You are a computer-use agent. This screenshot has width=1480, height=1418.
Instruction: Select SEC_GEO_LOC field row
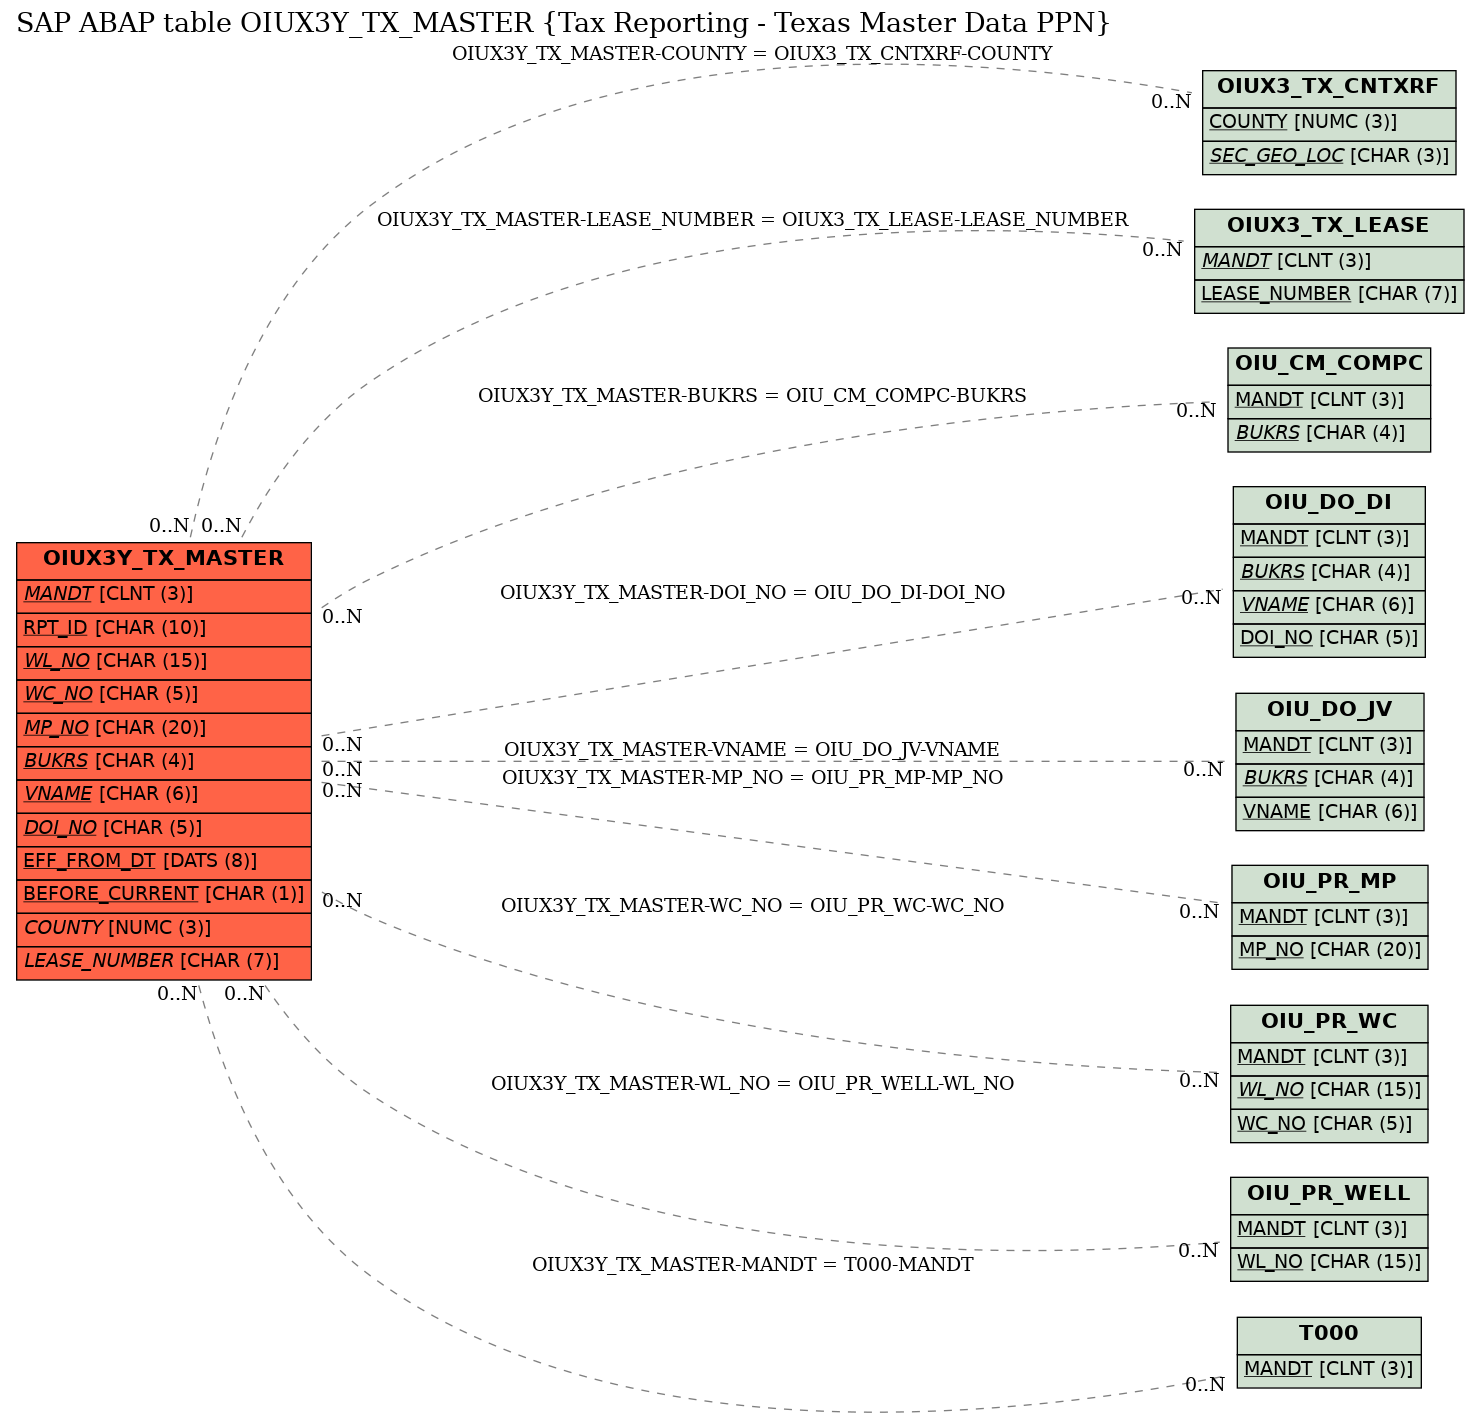click(x=1329, y=157)
